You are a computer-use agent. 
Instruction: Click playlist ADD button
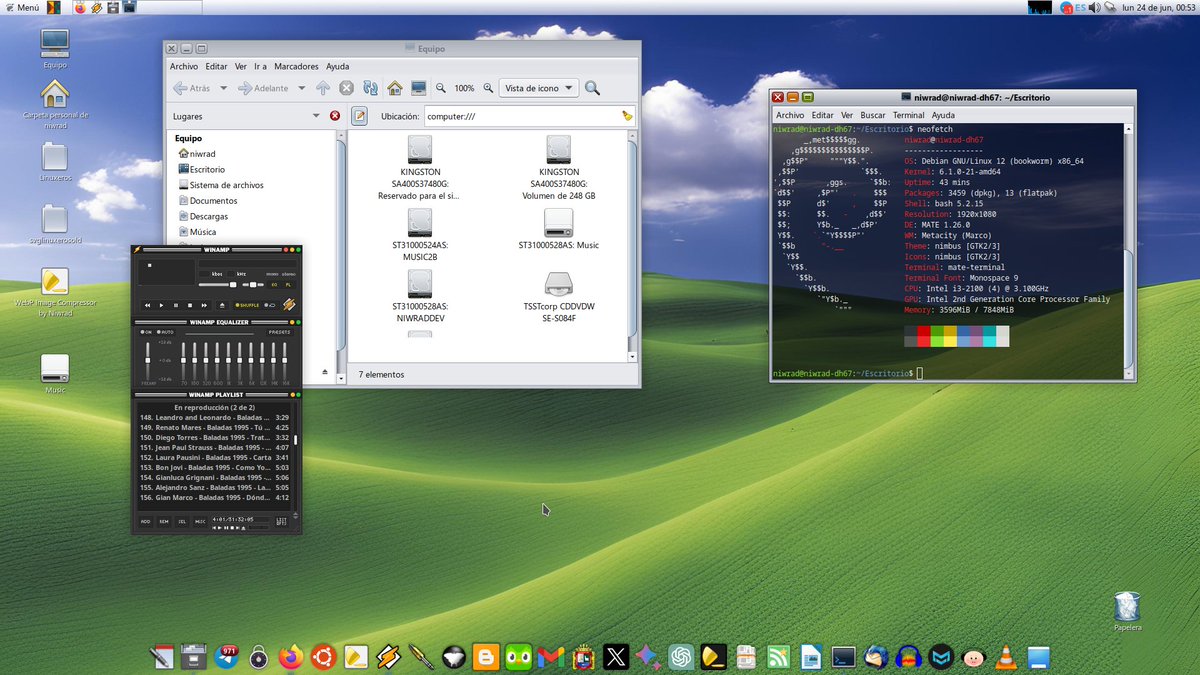[x=146, y=522]
